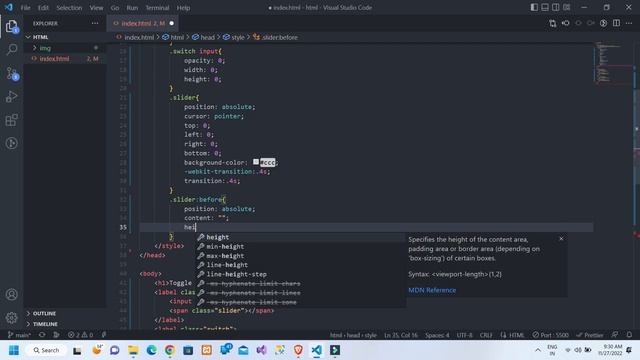Screen dimensions: 640x360
Task: Open the Edit menu
Action: pos(43,7)
